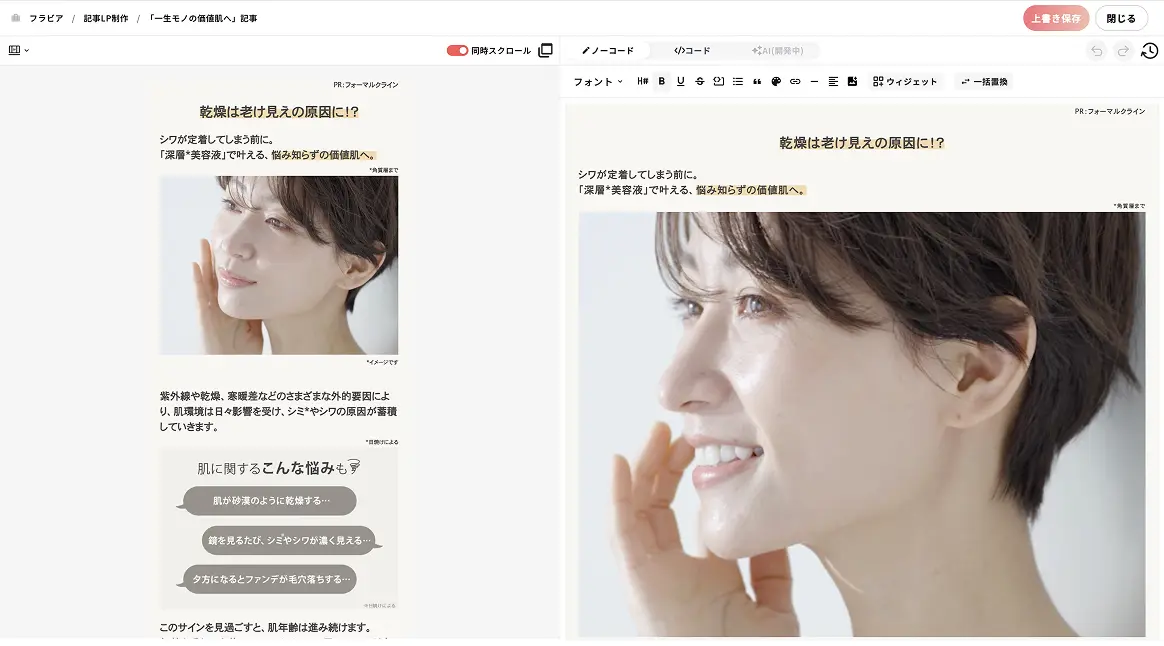The height and width of the screenshot is (646, 1164).
Task: Click the 上書き保存 save button
Action: [1056, 17]
